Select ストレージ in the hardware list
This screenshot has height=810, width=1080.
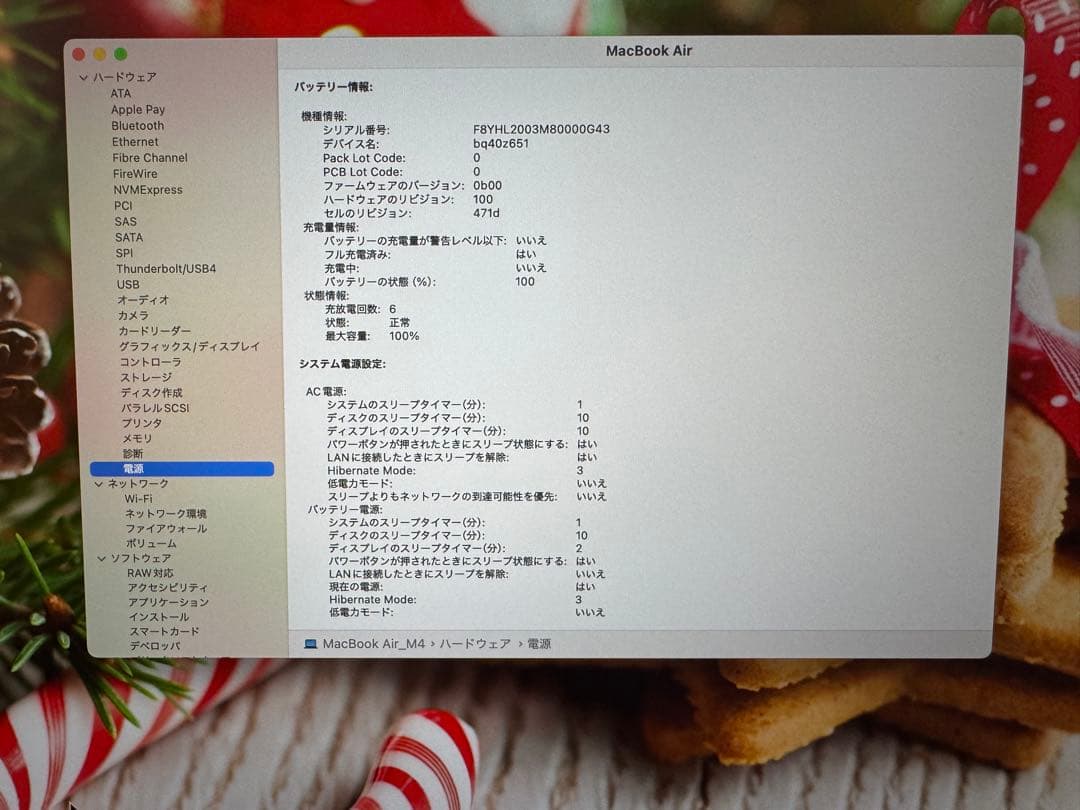pyautogui.click(x=146, y=377)
